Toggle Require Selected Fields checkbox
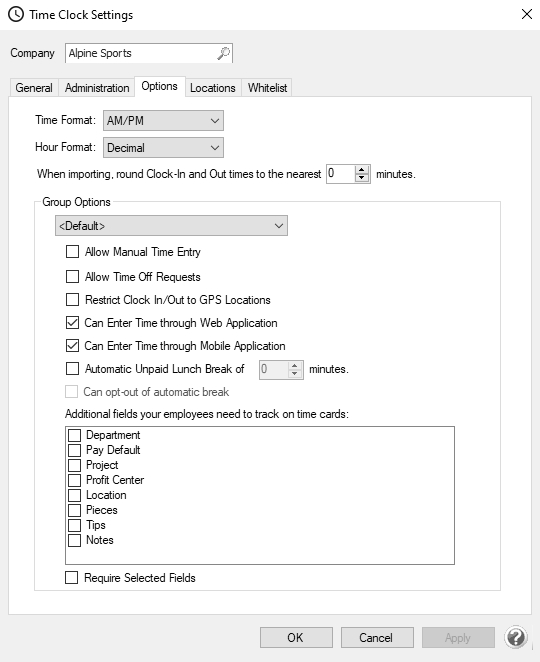The image size is (540, 662). coord(71,578)
